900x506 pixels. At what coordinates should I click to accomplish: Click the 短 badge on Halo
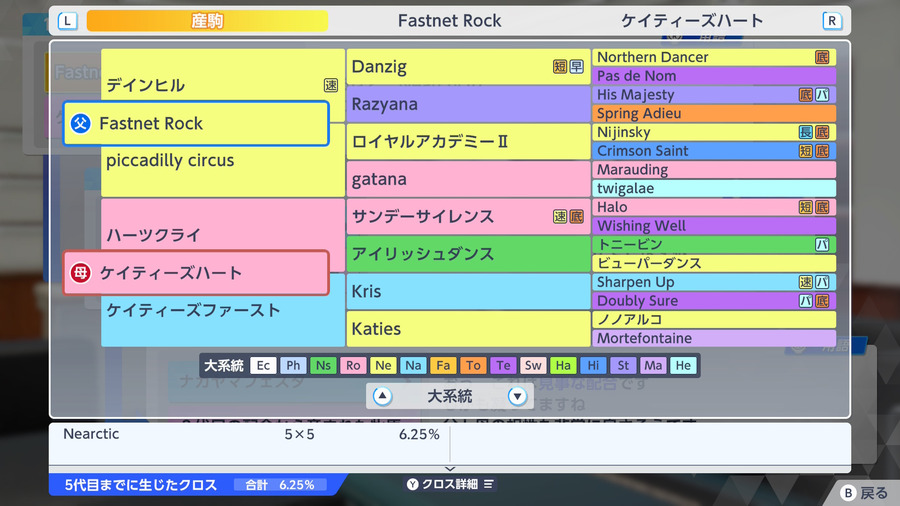tap(806, 207)
